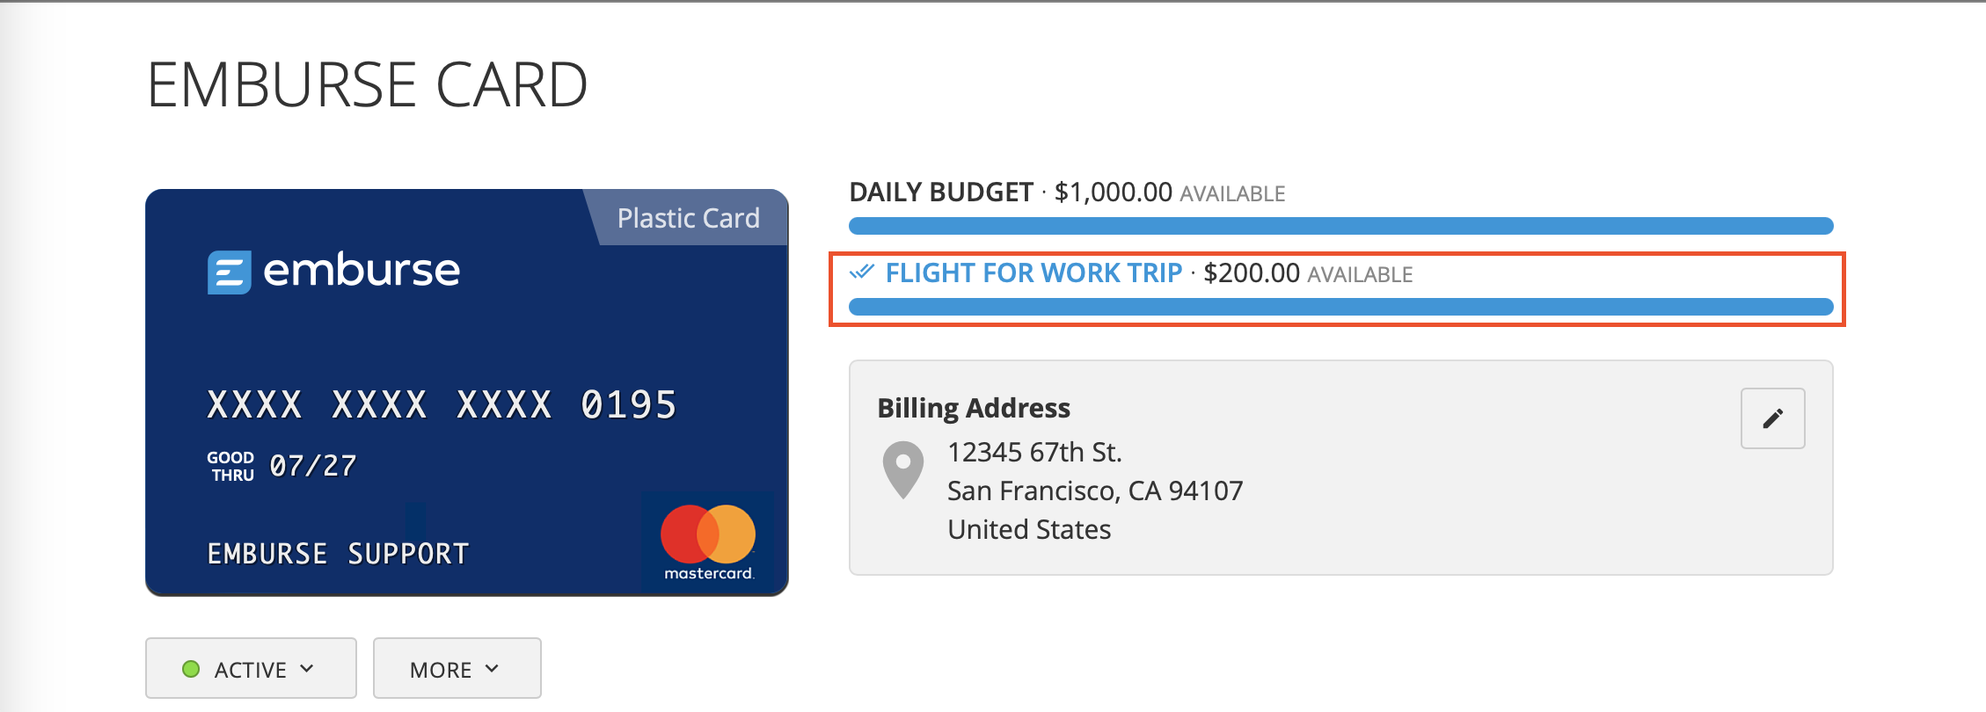Click the EMBURSE CARD page title
This screenshot has height=712, width=1986.
368,85
